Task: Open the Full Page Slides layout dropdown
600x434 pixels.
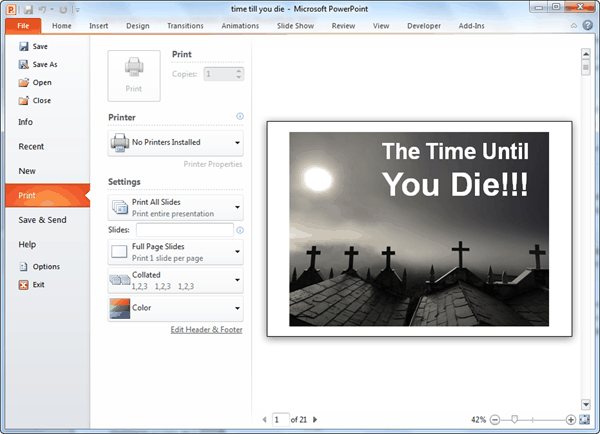Action: pyautogui.click(x=176, y=252)
